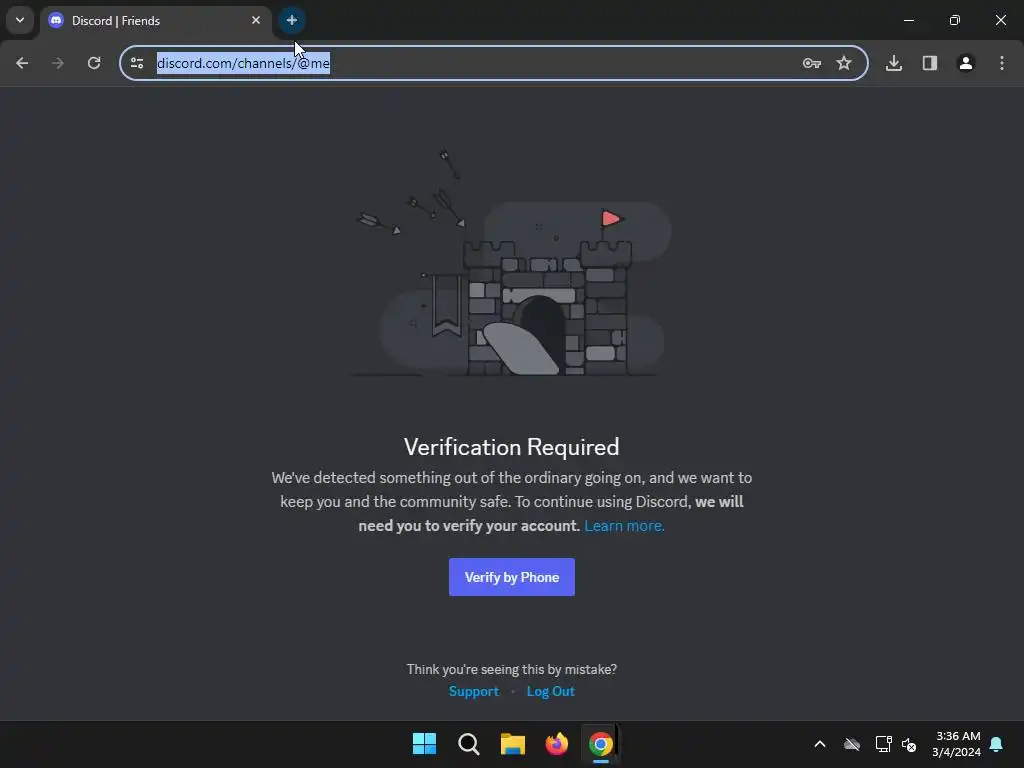1024x768 pixels.
Task: Restore down the Chrome window
Action: [x=955, y=20]
